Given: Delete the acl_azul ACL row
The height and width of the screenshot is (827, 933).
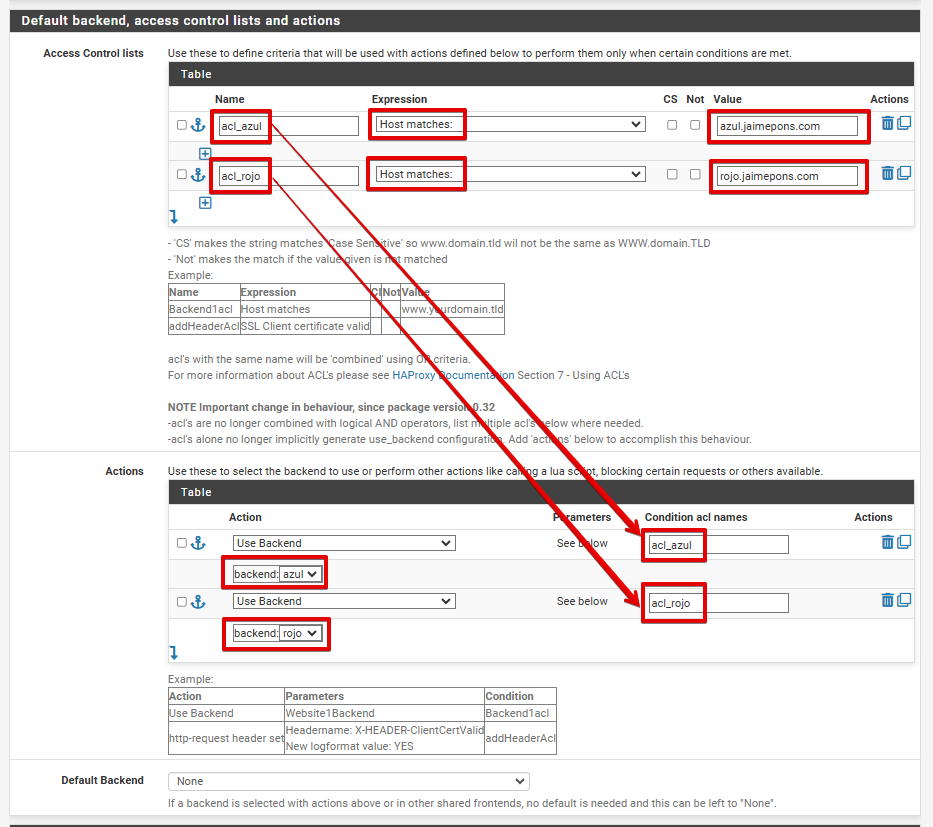Looking at the screenshot, I should point(887,124).
